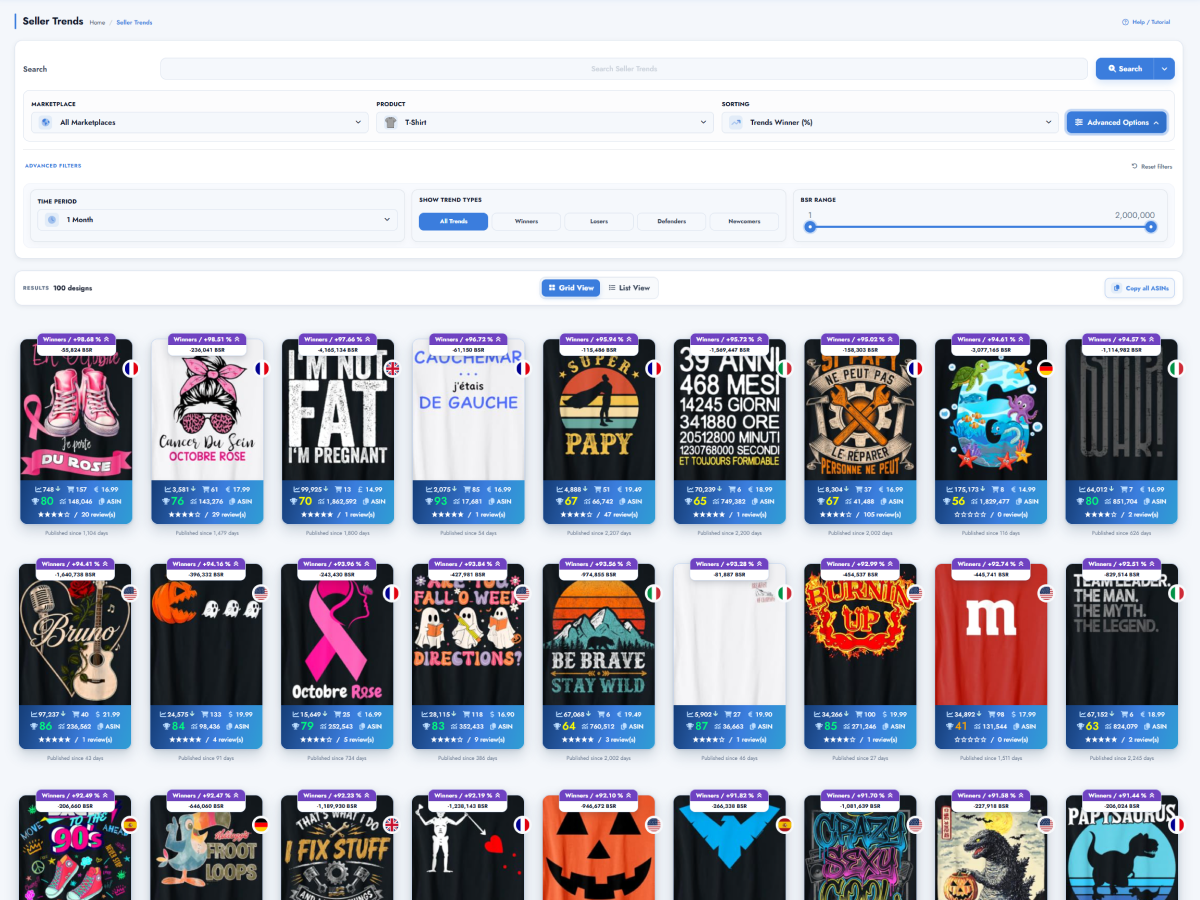Expand the arrow next to the Search button

[1164, 69]
